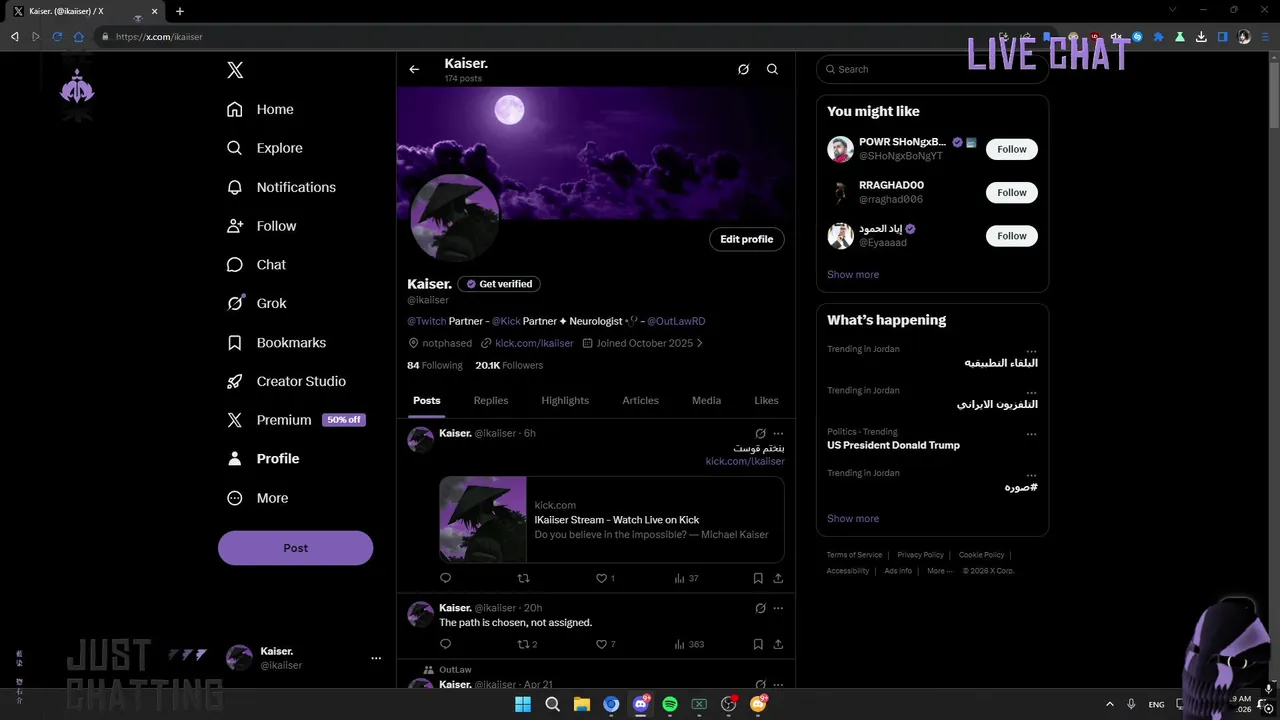Open browser extensions puzzle icon
Screen dimensions: 1280x720
click(1159, 37)
